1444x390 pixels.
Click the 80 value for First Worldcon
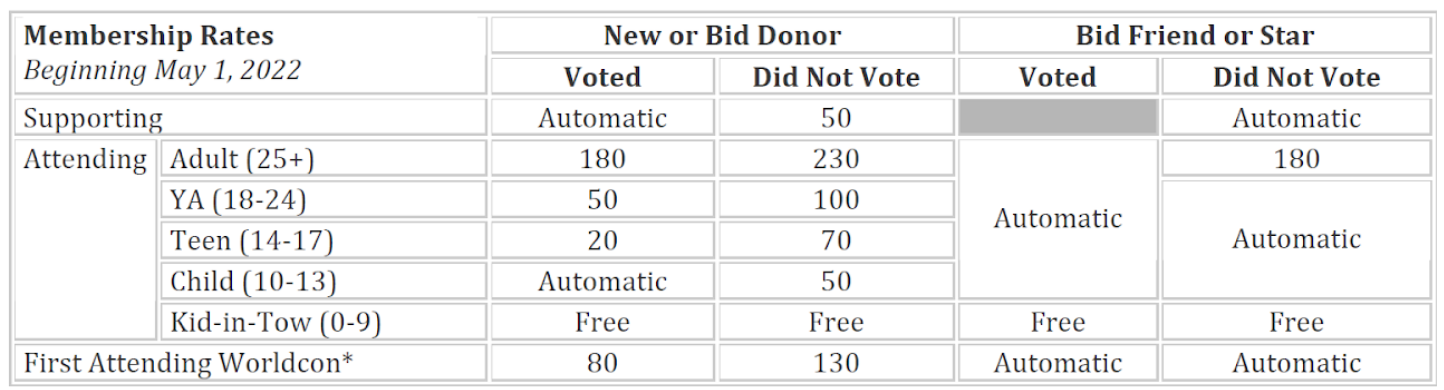click(x=602, y=363)
